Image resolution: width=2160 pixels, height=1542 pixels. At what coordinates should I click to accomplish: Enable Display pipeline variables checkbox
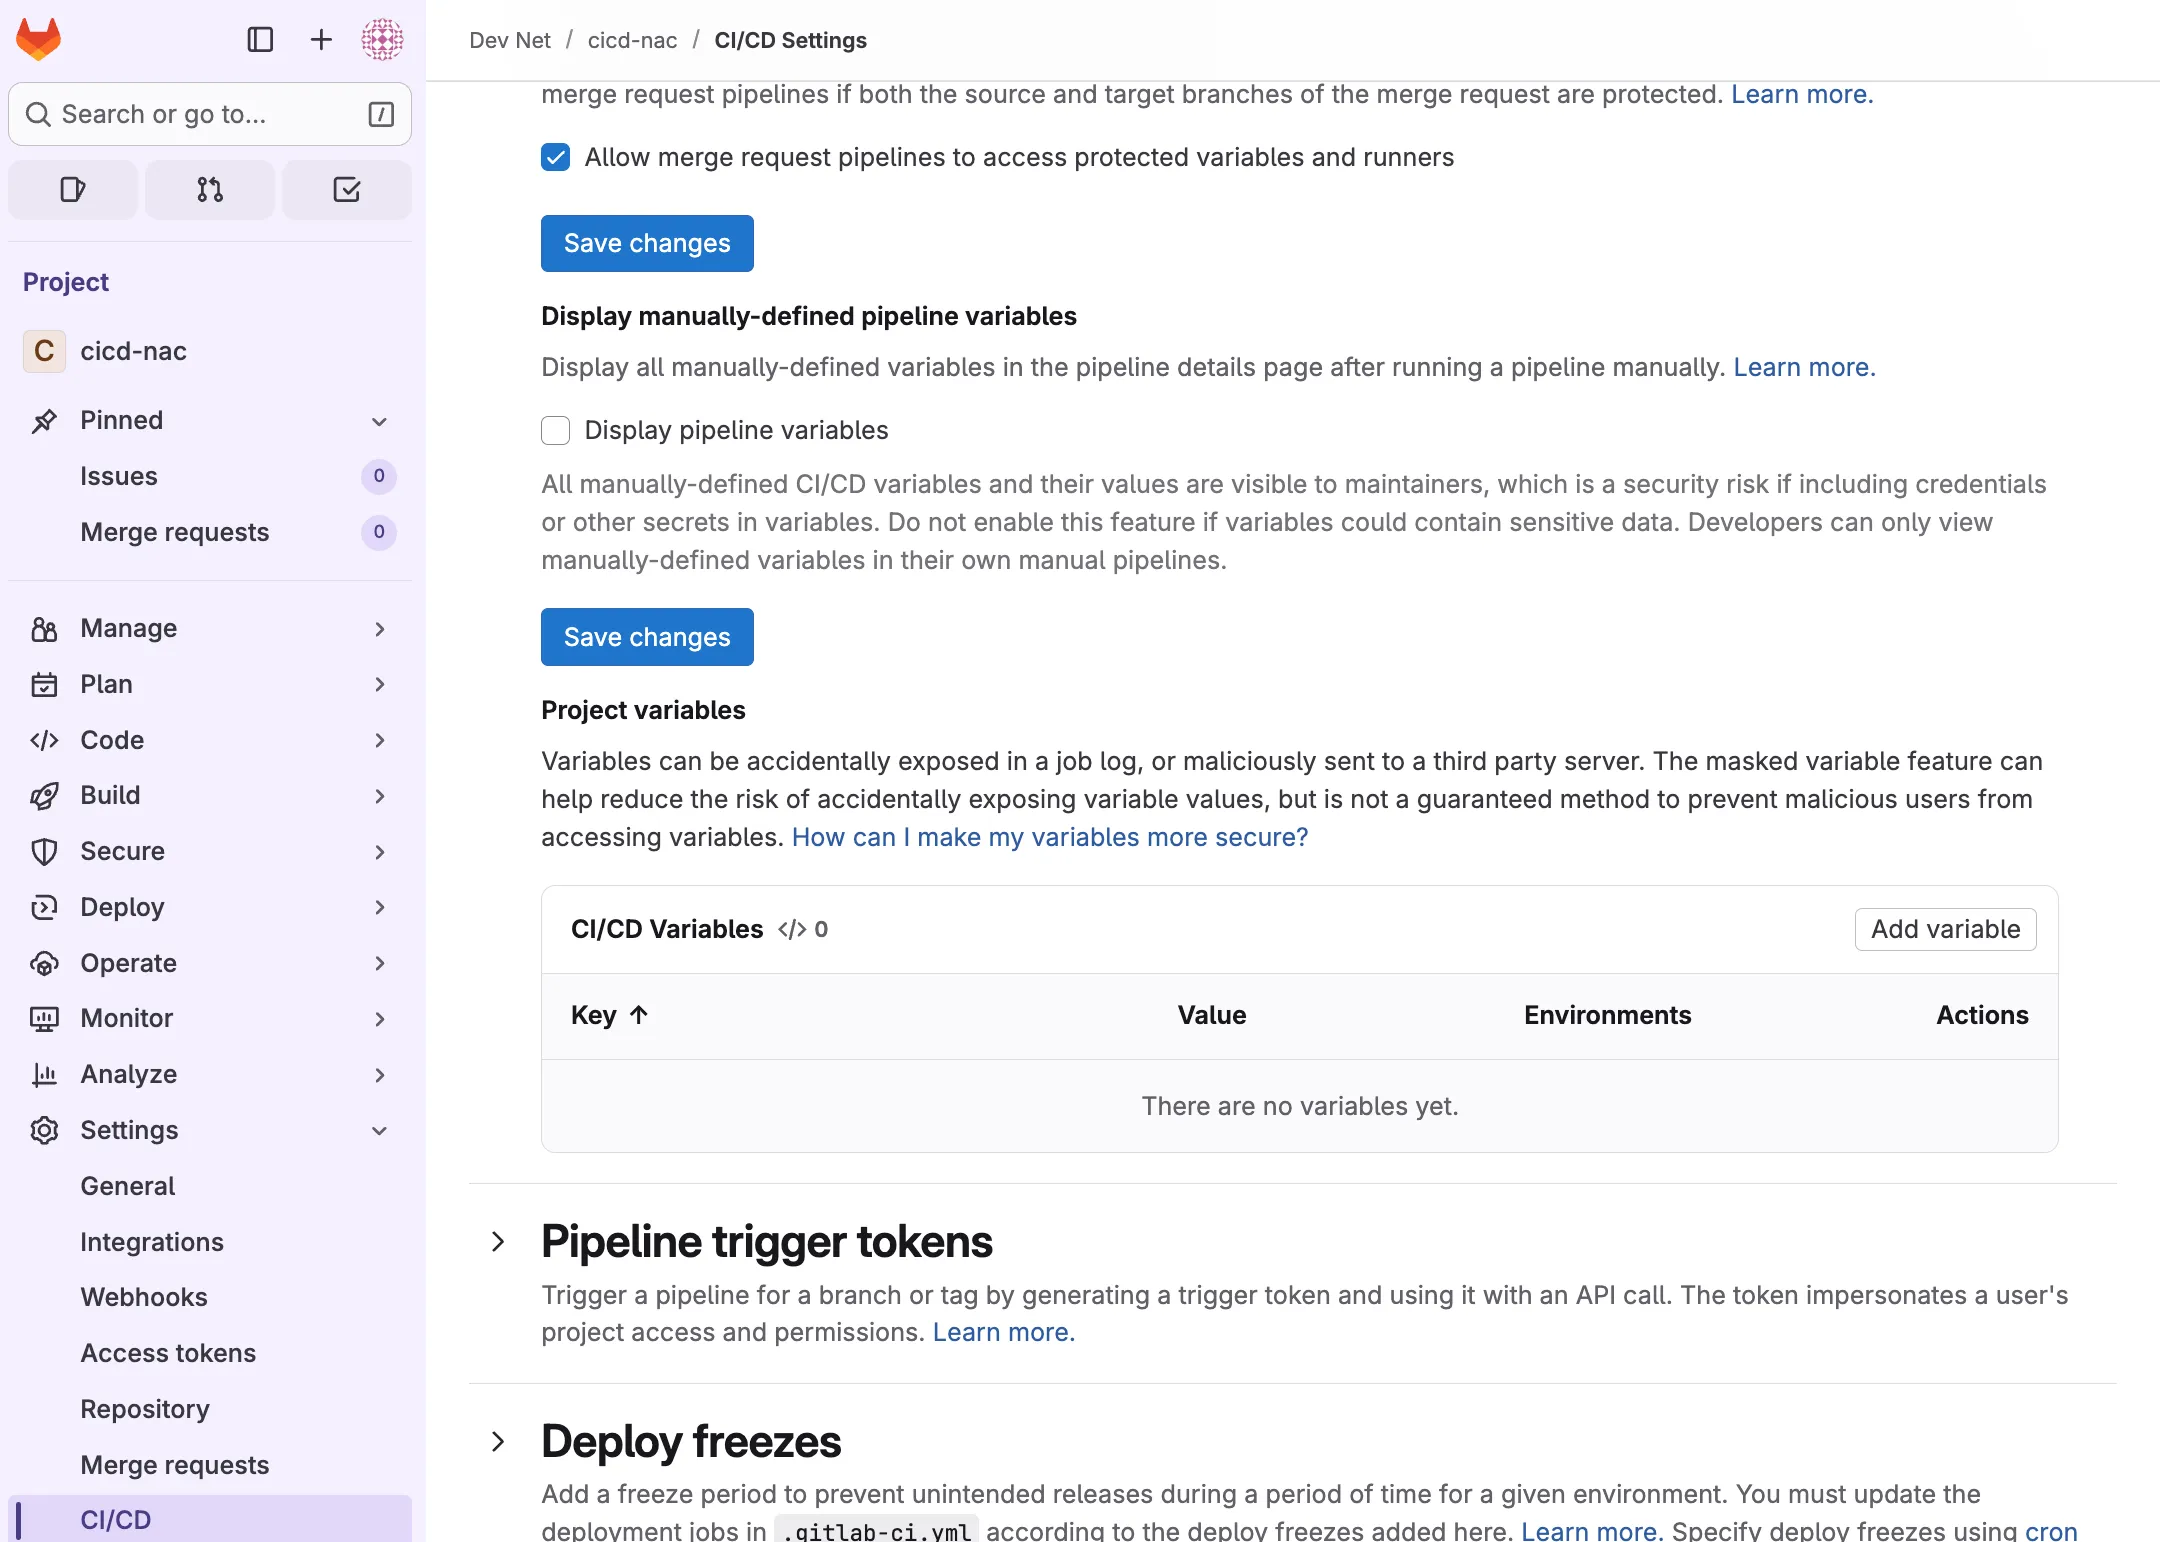tap(556, 430)
